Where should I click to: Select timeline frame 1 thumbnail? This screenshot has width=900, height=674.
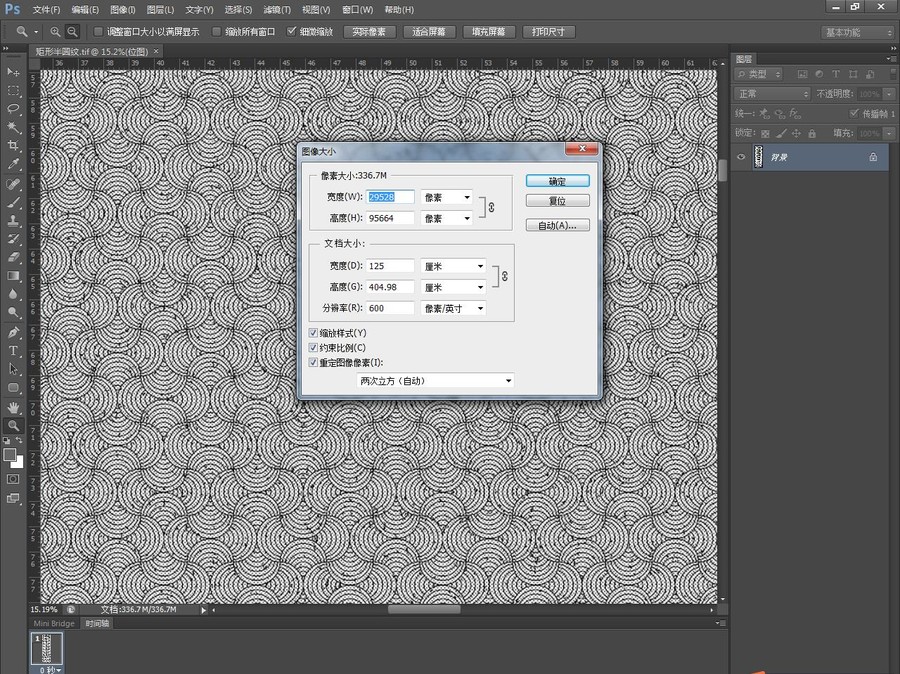46,648
